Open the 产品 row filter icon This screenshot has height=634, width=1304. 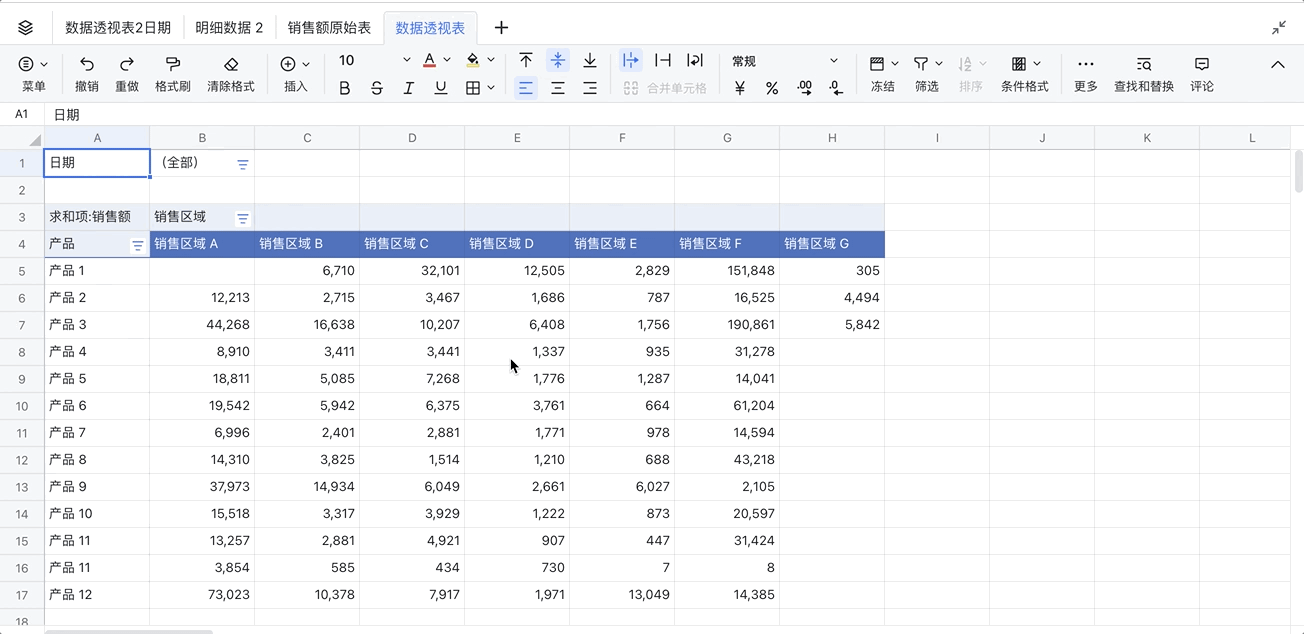(x=138, y=245)
